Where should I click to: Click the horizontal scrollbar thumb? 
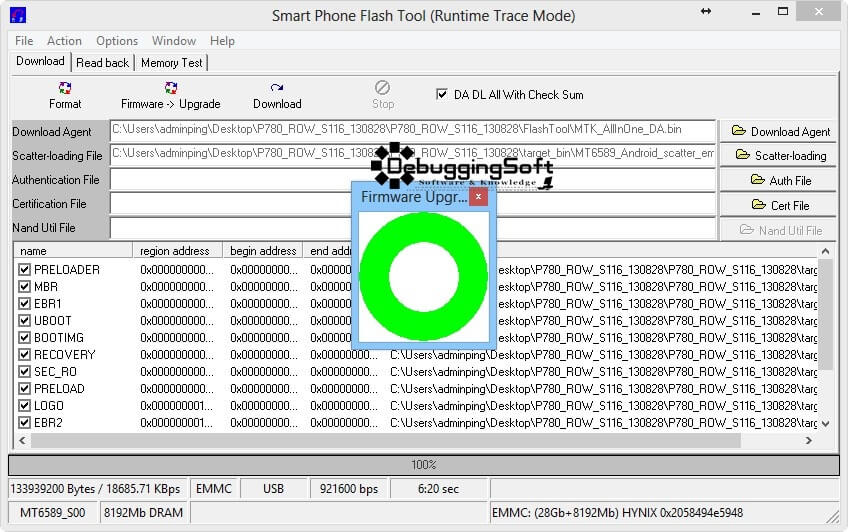(386, 441)
